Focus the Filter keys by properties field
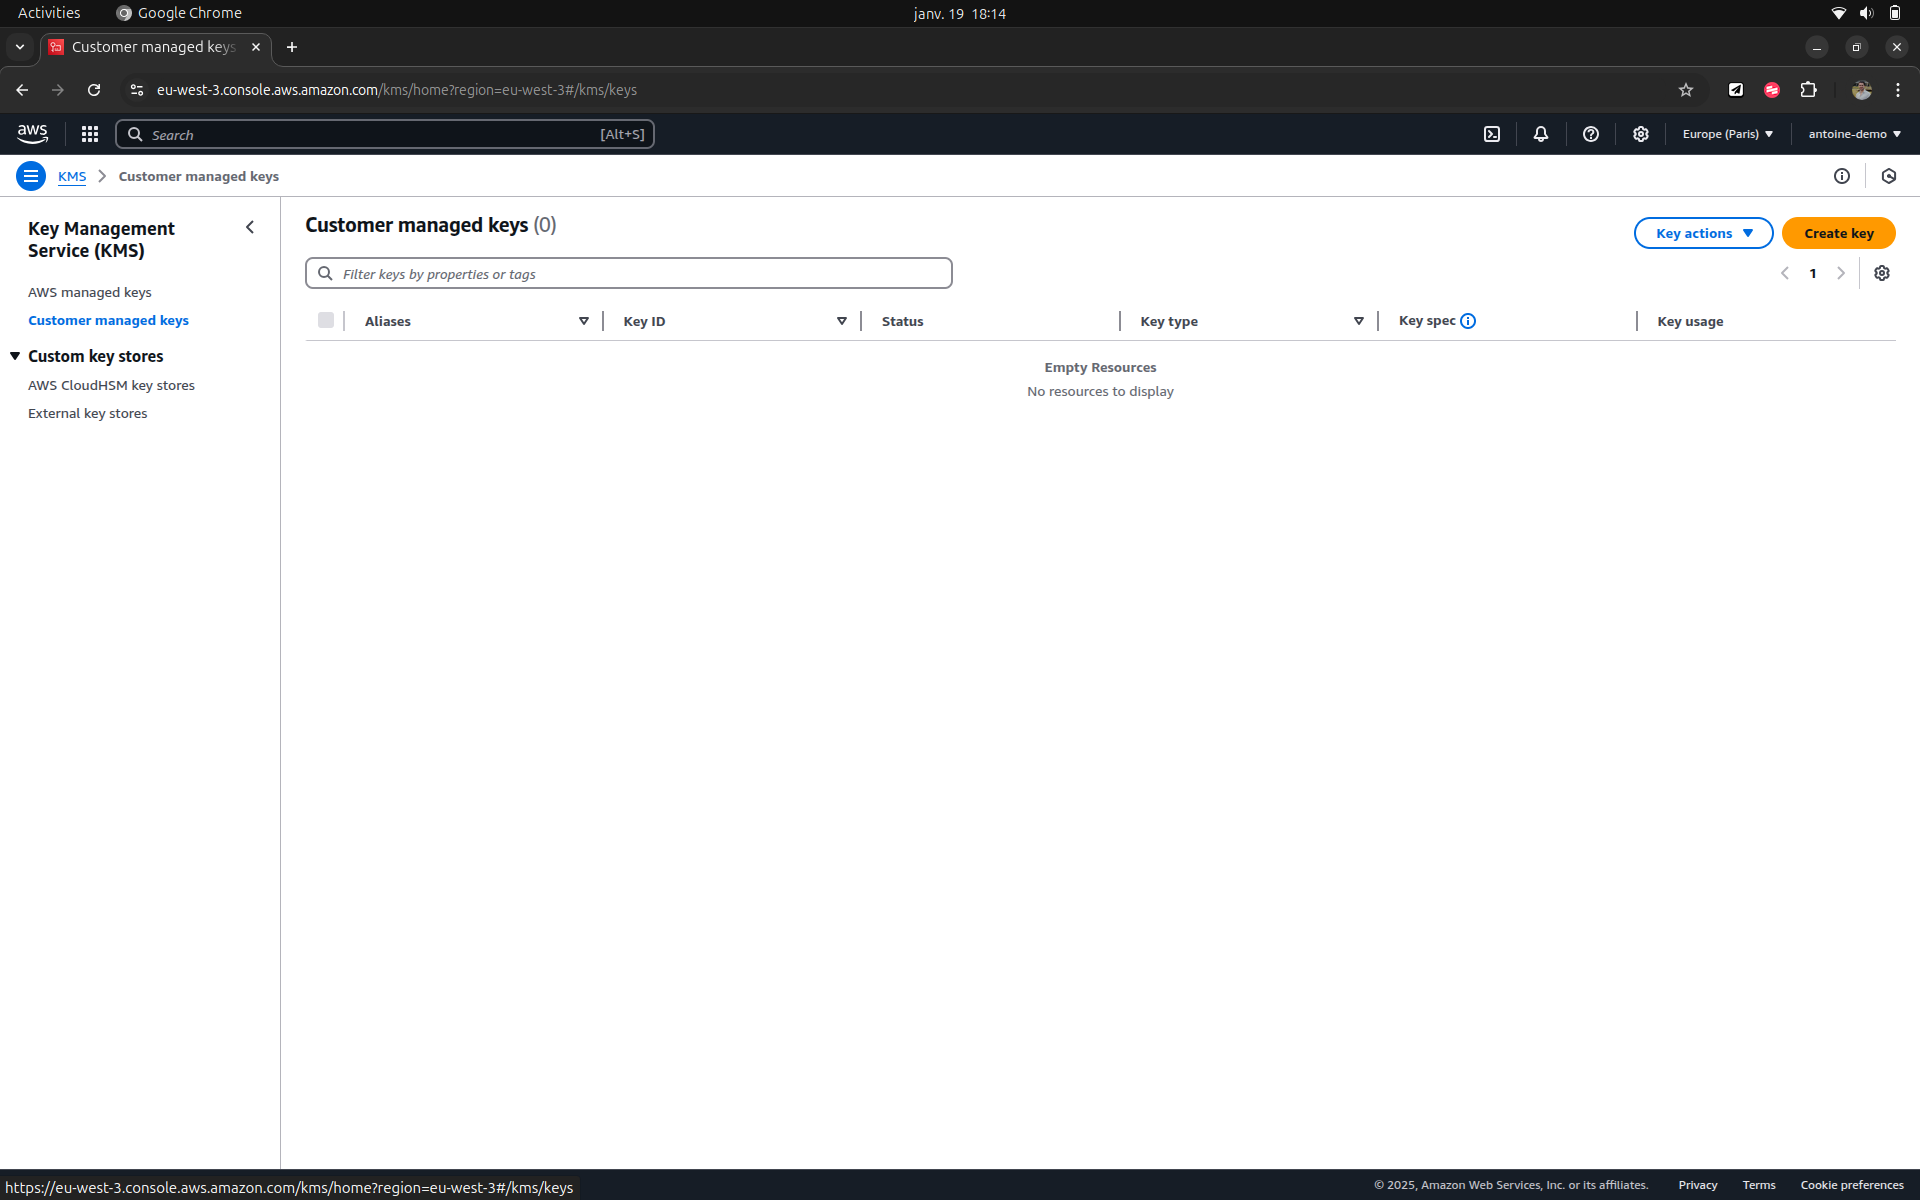Image resolution: width=1920 pixels, height=1200 pixels. click(x=640, y=274)
